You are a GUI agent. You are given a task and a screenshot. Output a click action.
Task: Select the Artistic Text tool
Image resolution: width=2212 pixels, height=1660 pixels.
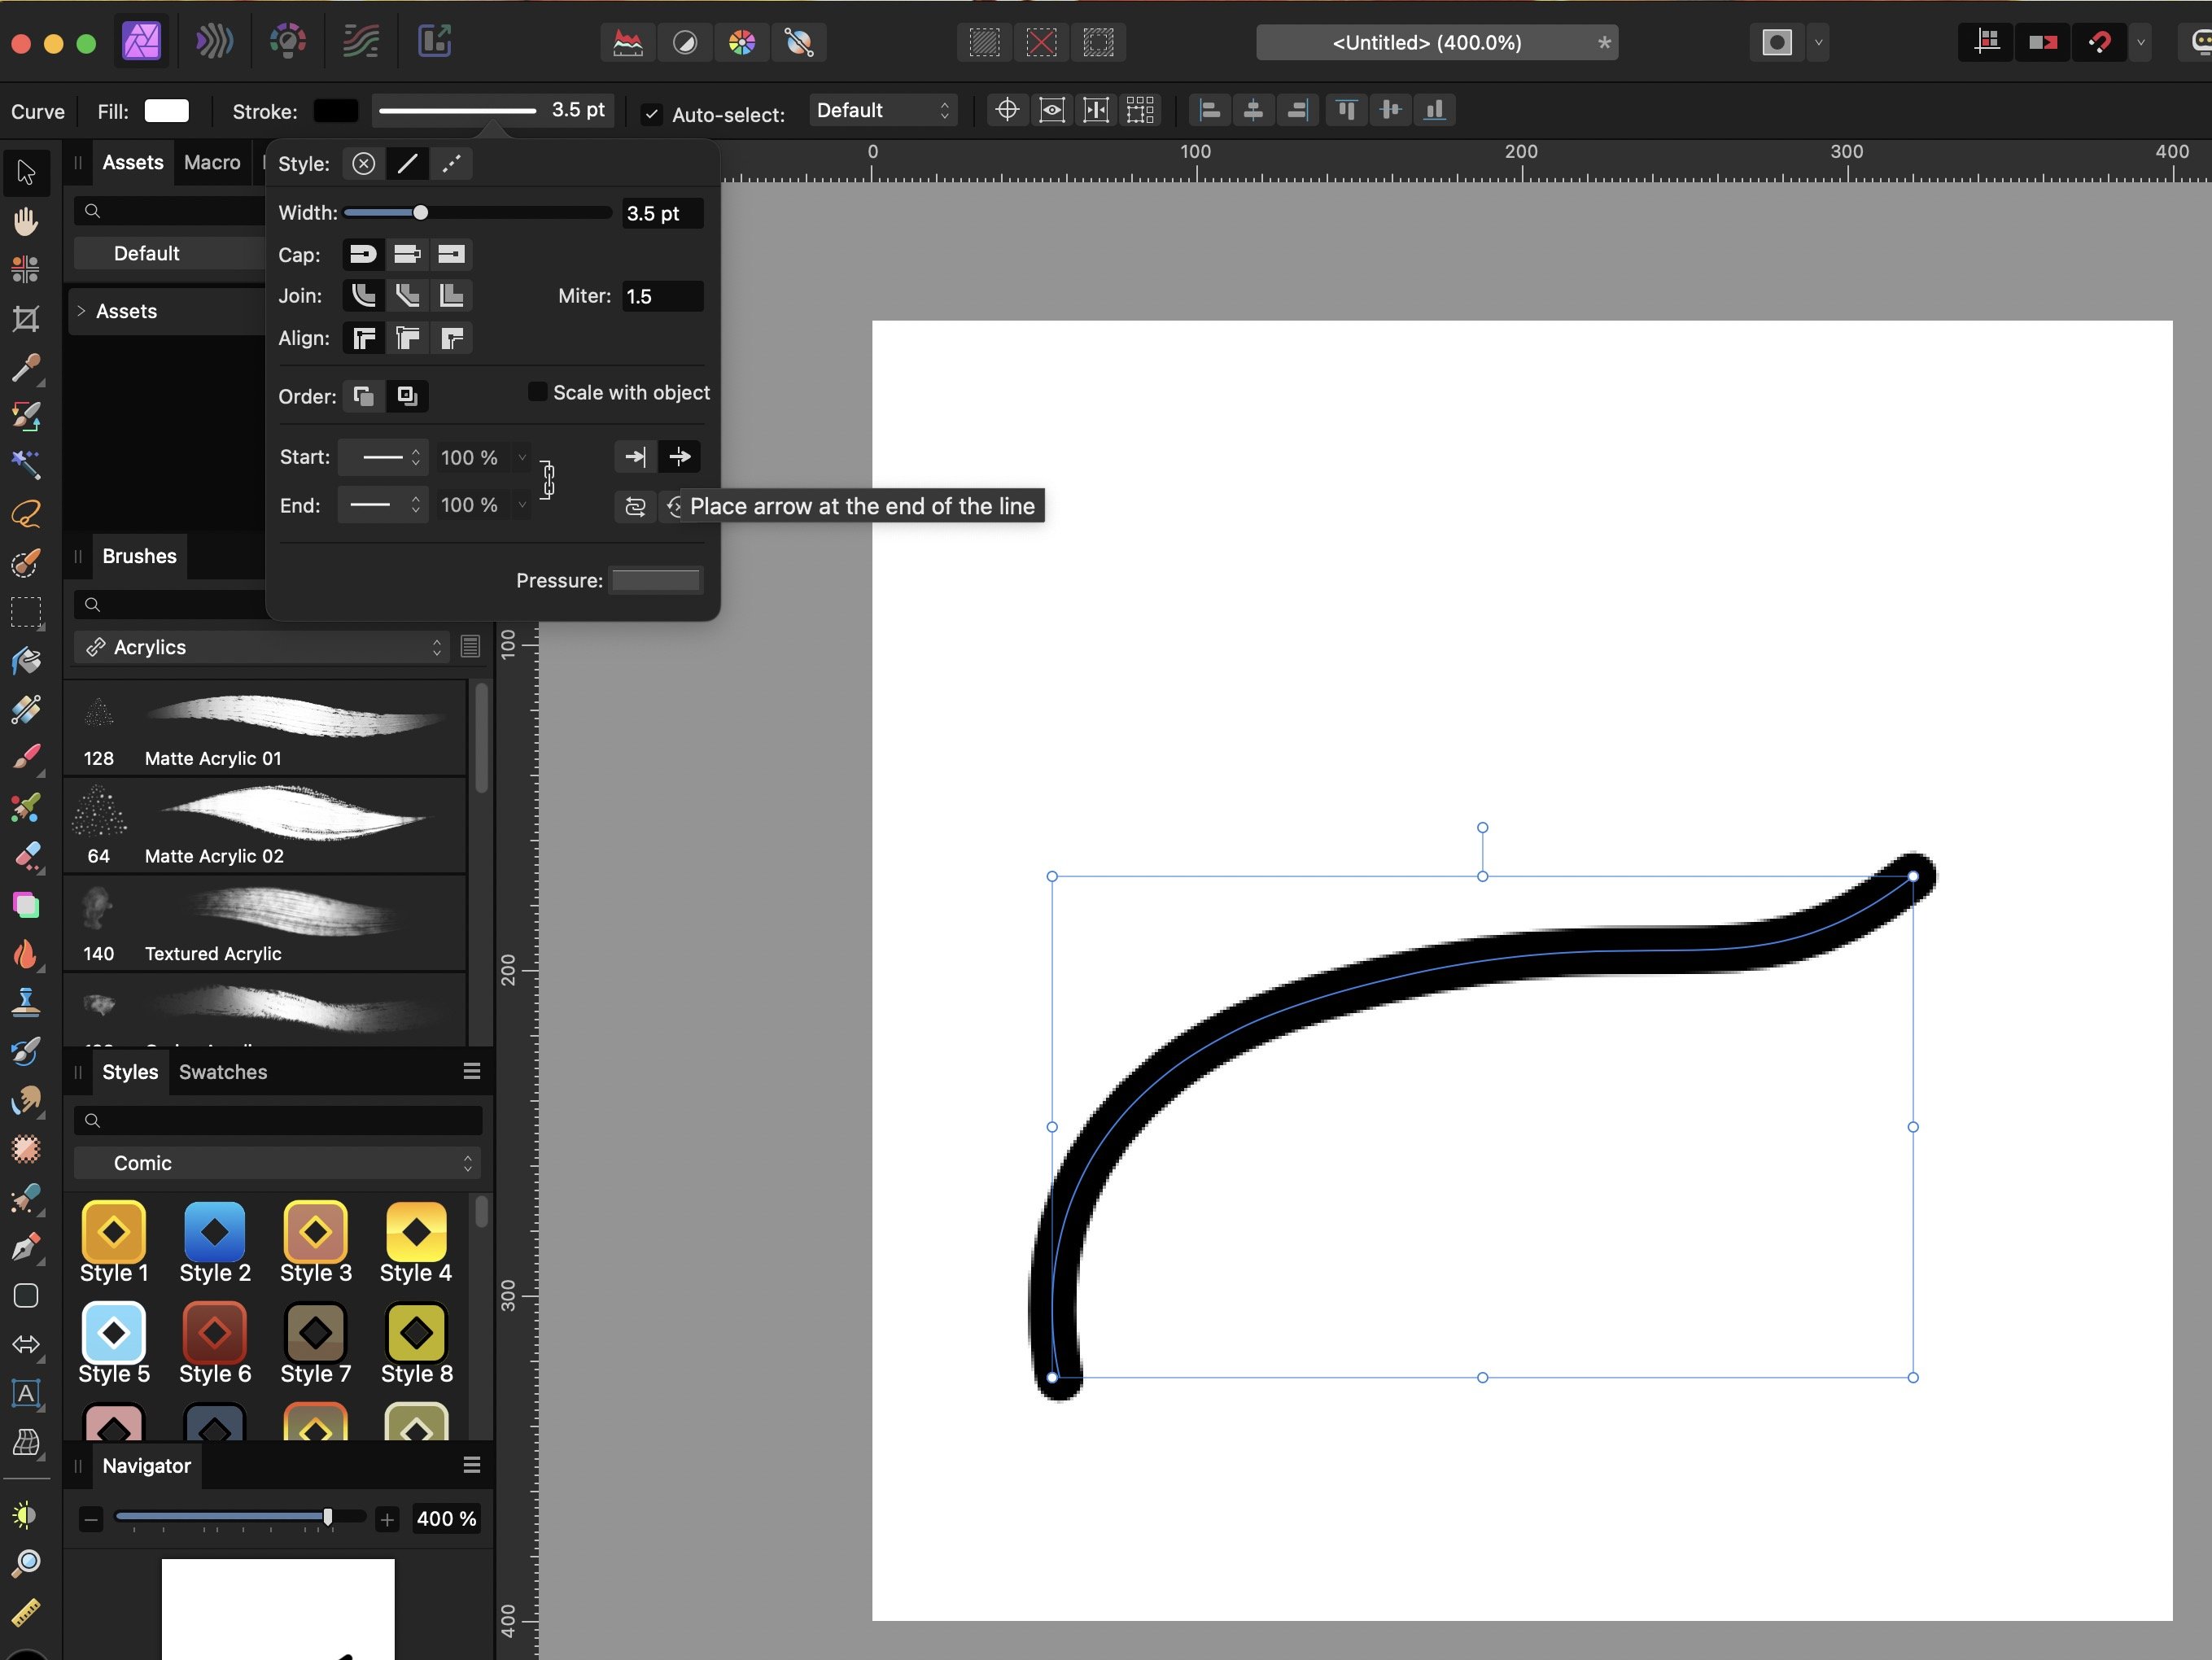tap(26, 1393)
